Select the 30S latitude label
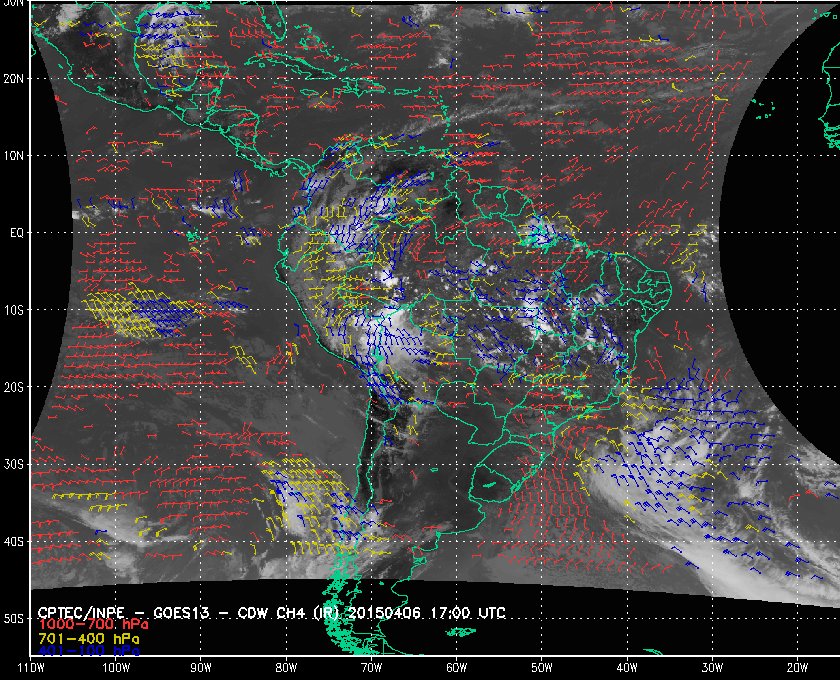This screenshot has width=840, height=680. point(13,464)
